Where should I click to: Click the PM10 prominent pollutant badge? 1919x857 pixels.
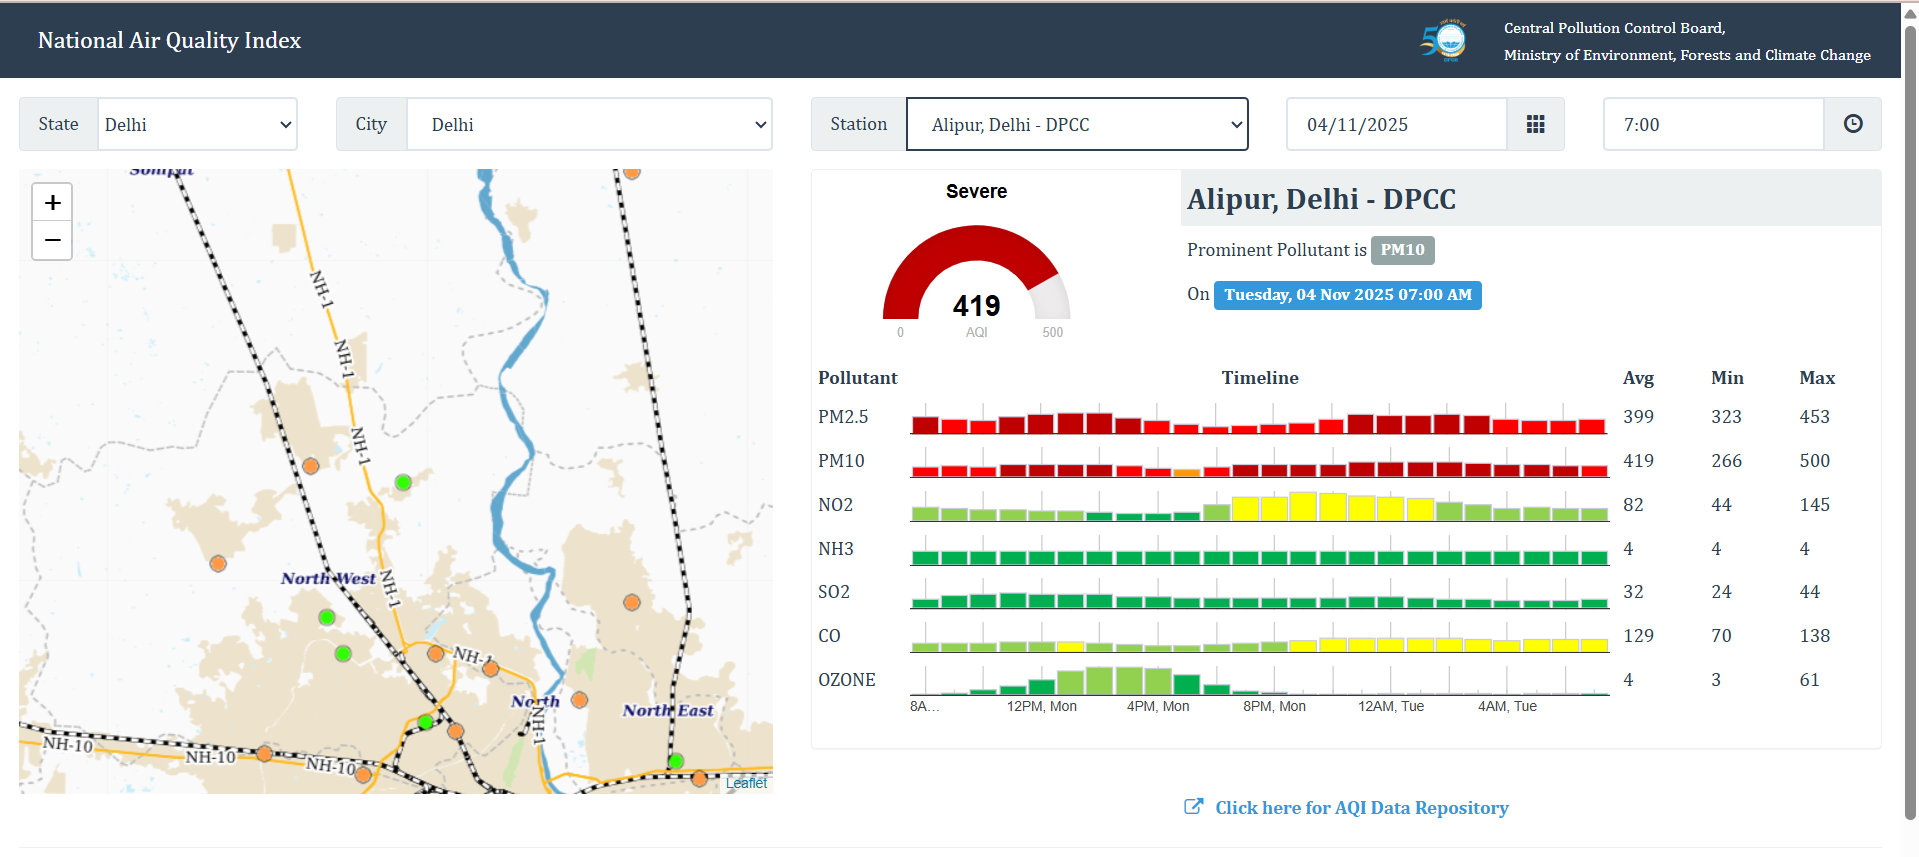[x=1402, y=250]
